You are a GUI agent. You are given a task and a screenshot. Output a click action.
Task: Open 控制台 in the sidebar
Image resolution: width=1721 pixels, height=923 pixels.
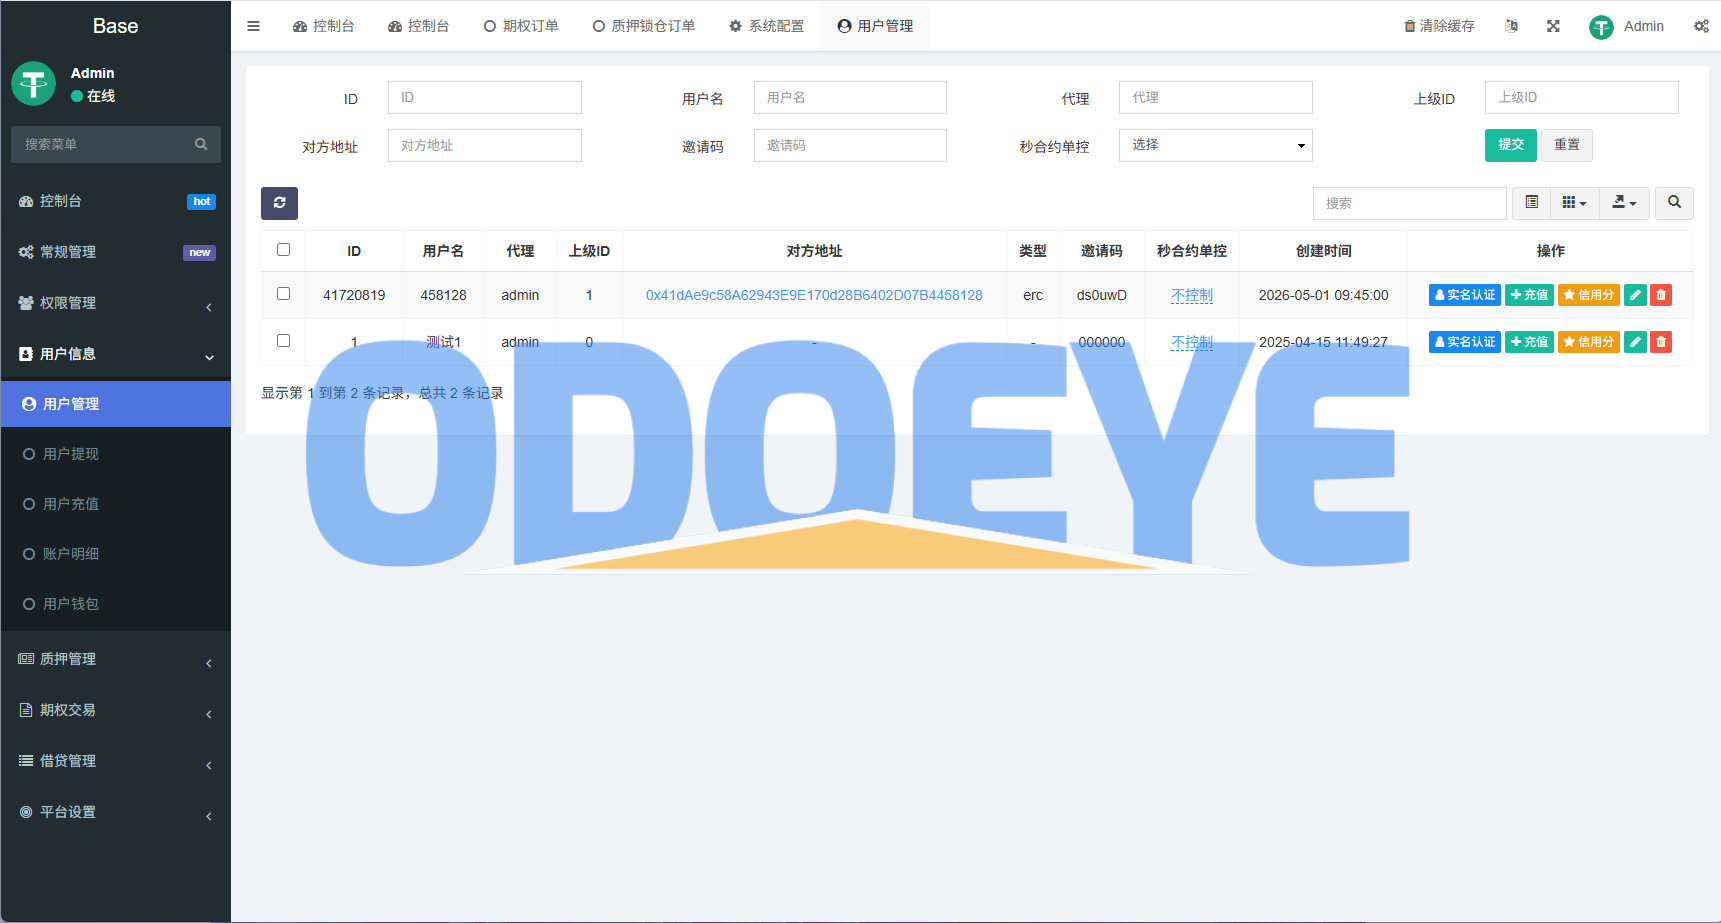(115, 201)
